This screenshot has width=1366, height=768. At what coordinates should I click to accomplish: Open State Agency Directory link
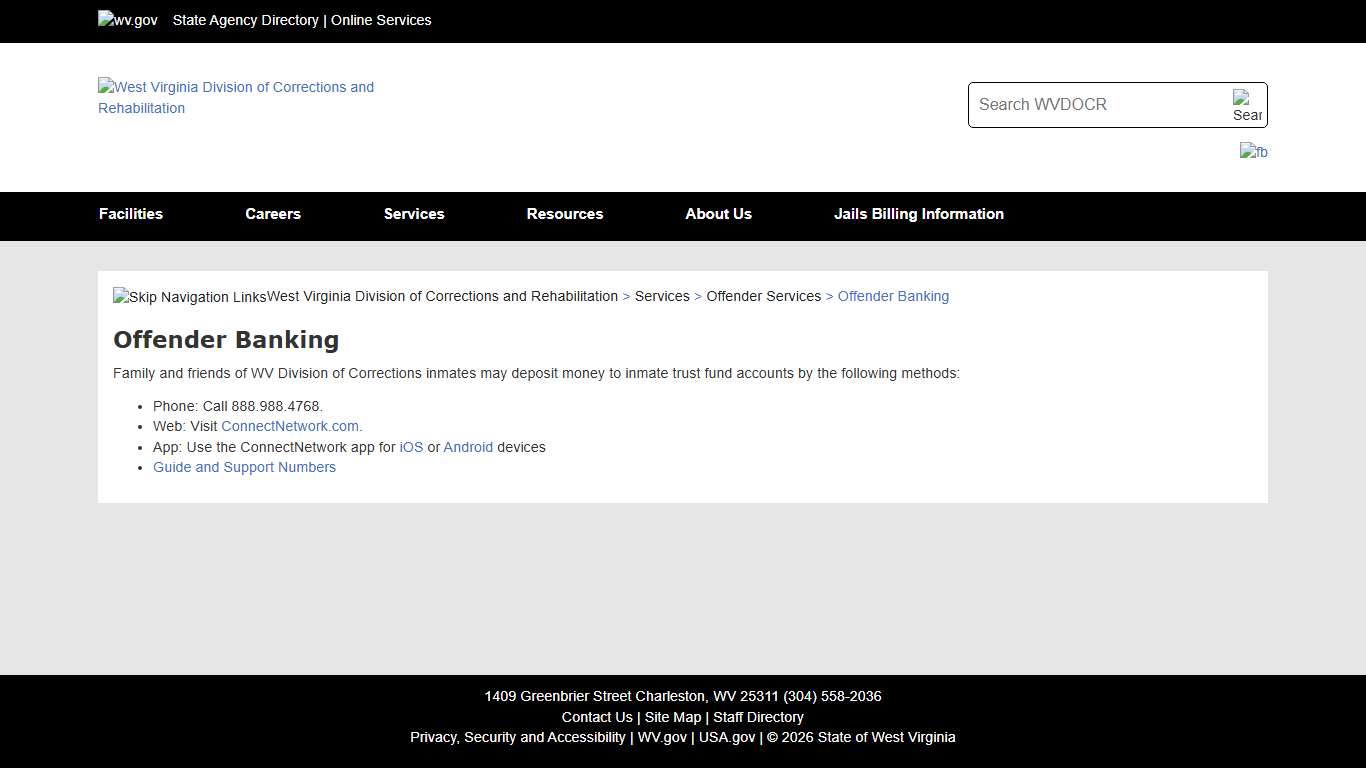(x=245, y=20)
